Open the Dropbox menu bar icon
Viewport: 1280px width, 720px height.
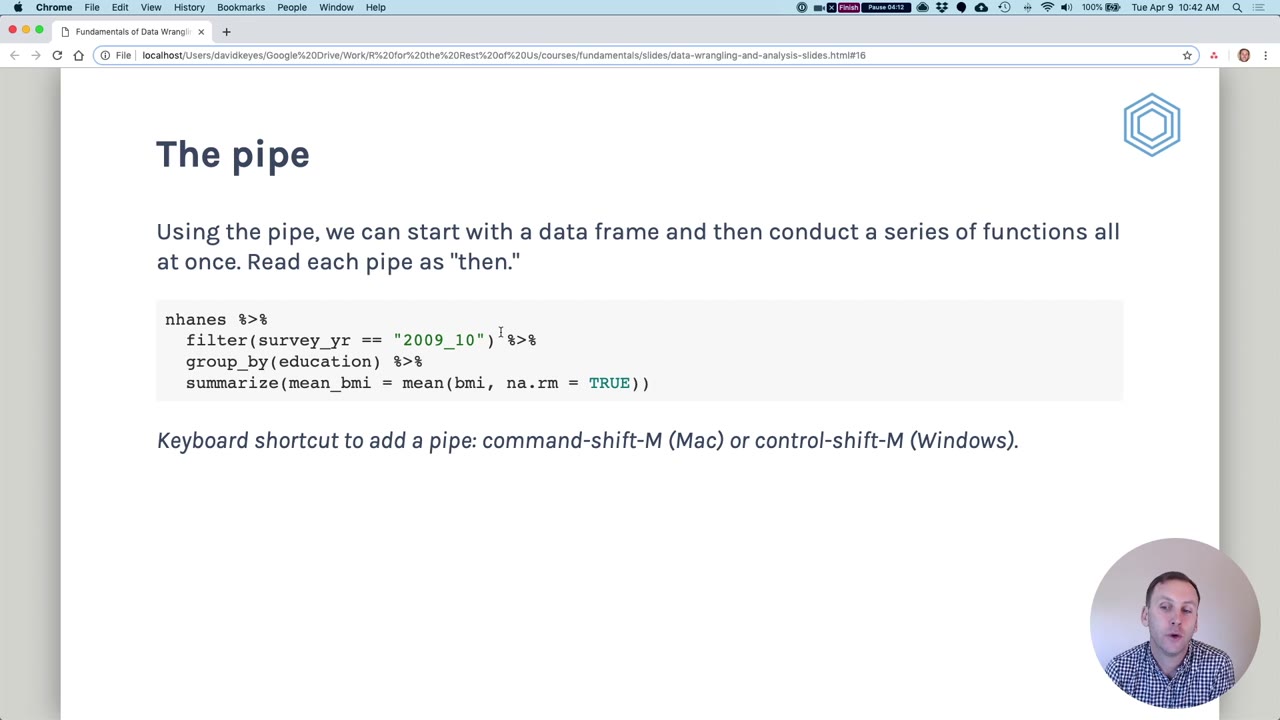click(x=941, y=7)
